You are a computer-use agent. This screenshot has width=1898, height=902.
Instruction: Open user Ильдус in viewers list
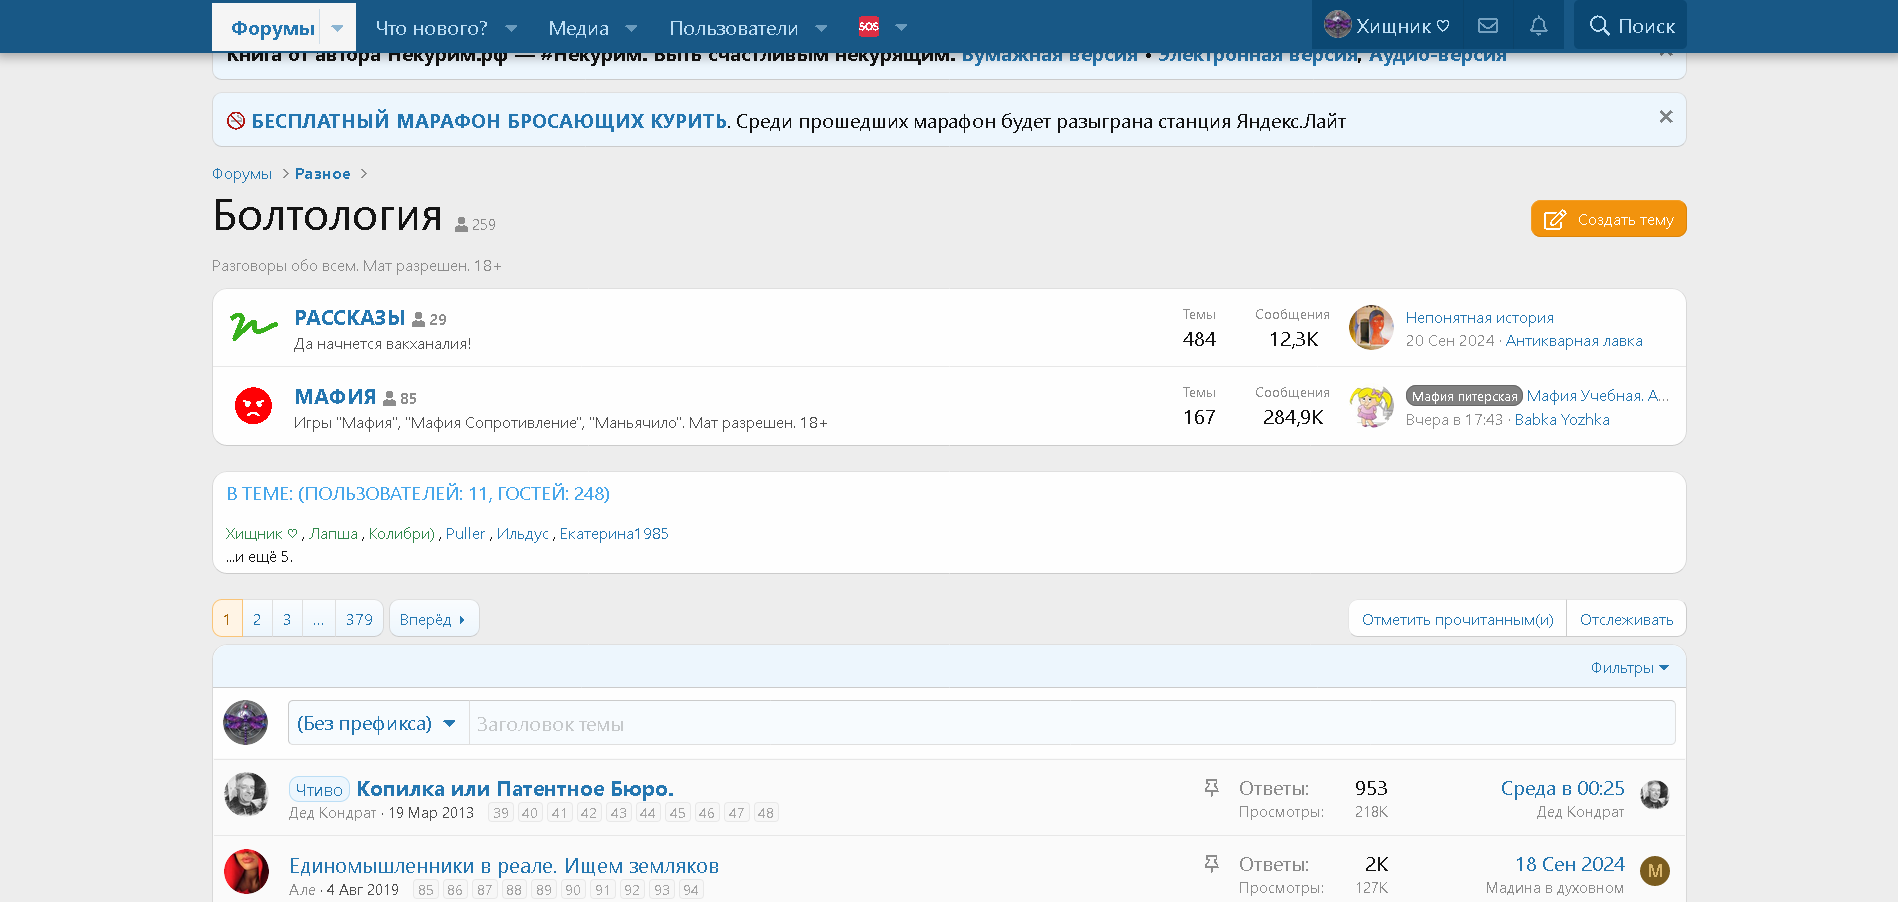[x=523, y=534]
